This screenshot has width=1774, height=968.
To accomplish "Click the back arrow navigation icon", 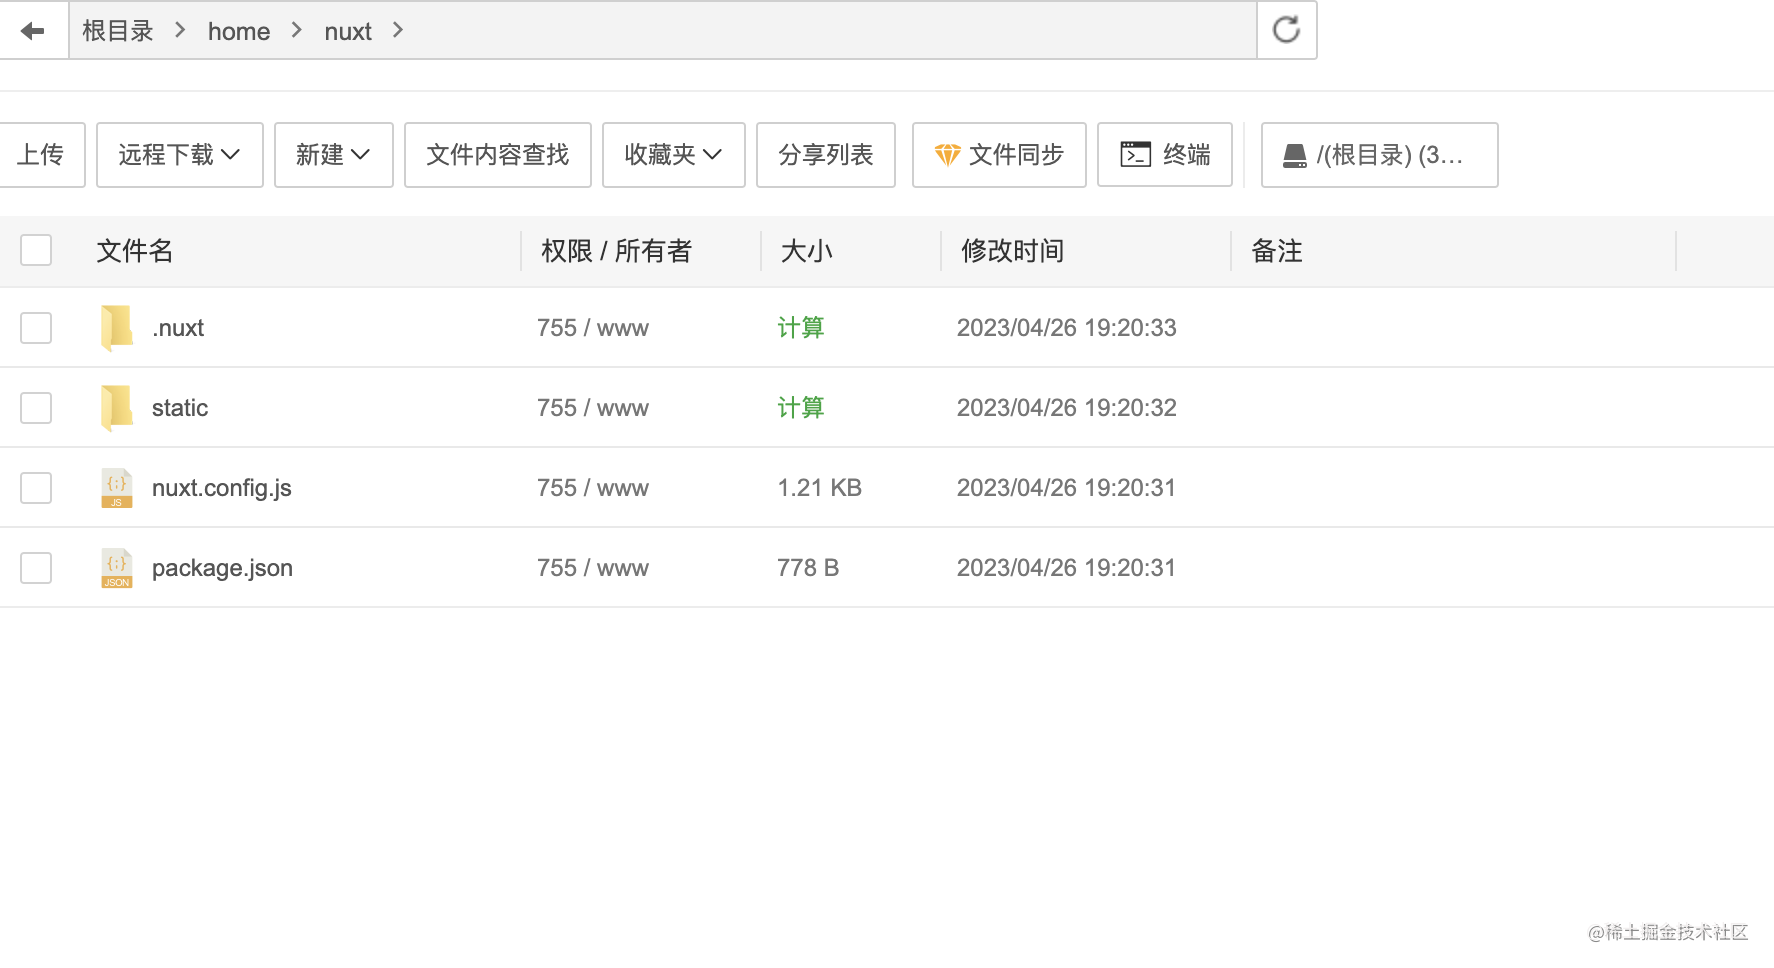I will coord(35,30).
